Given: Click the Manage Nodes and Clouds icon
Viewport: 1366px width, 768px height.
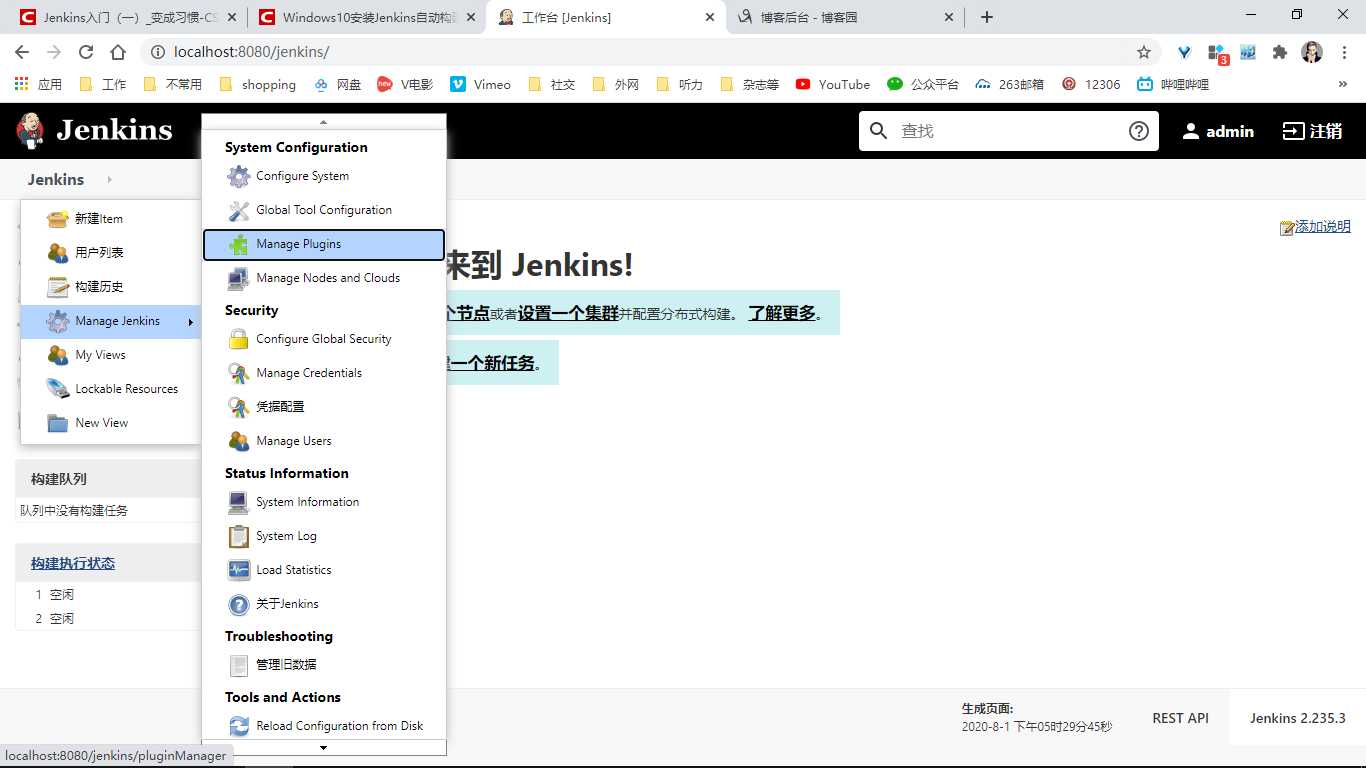Looking at the screenshot, I should pos(238,278).
